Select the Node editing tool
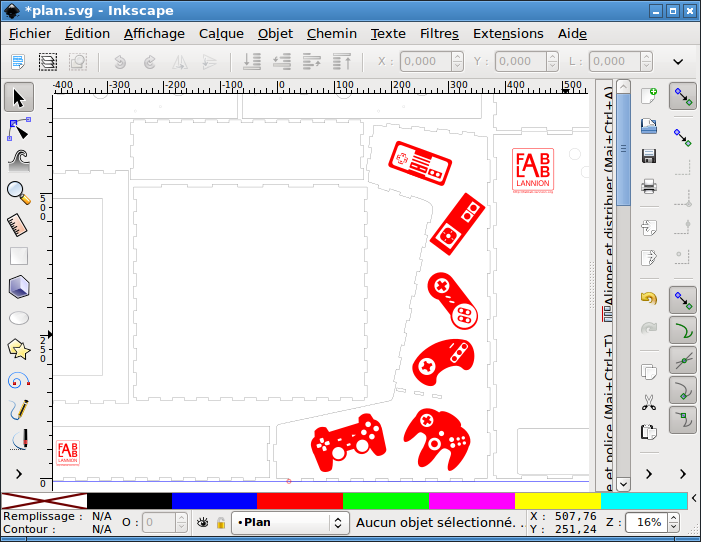The image size is (701, 542). (19, 130)
